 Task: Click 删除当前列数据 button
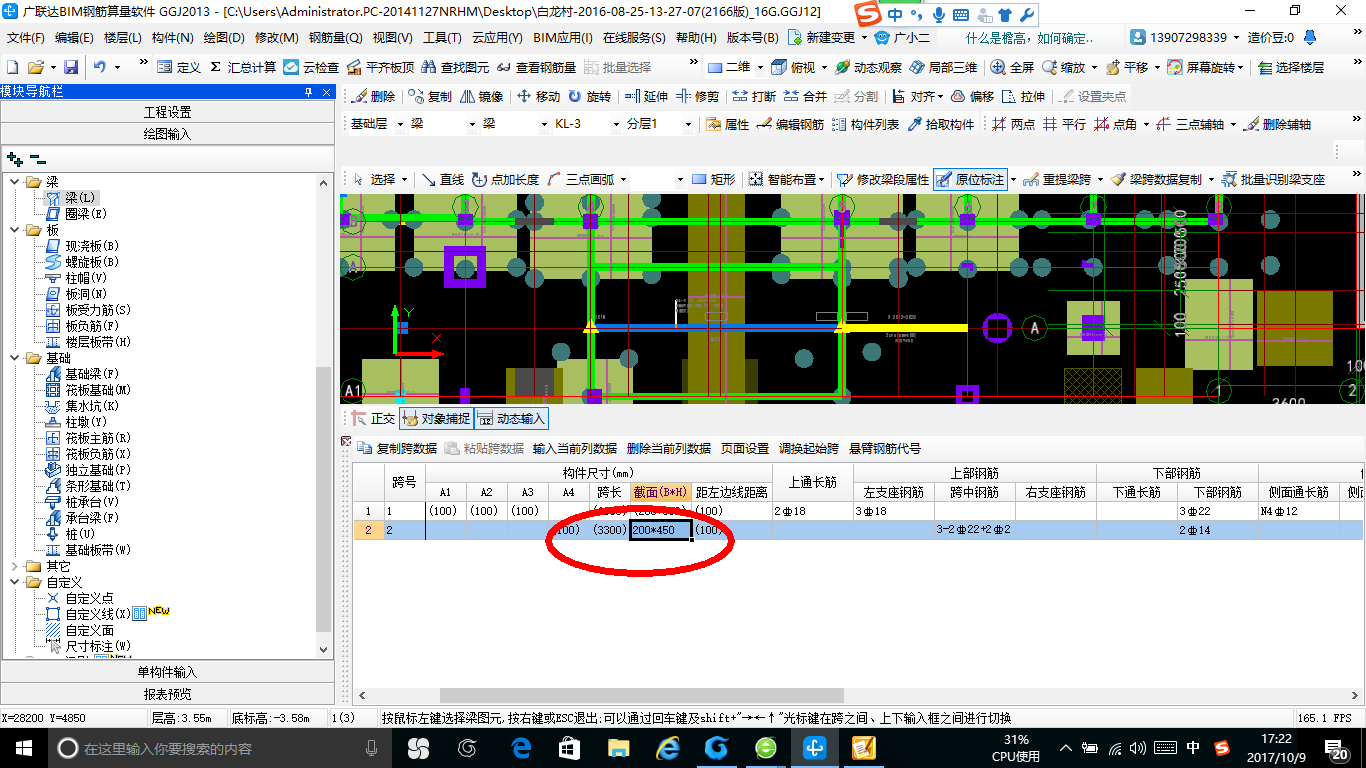point(669,448)
